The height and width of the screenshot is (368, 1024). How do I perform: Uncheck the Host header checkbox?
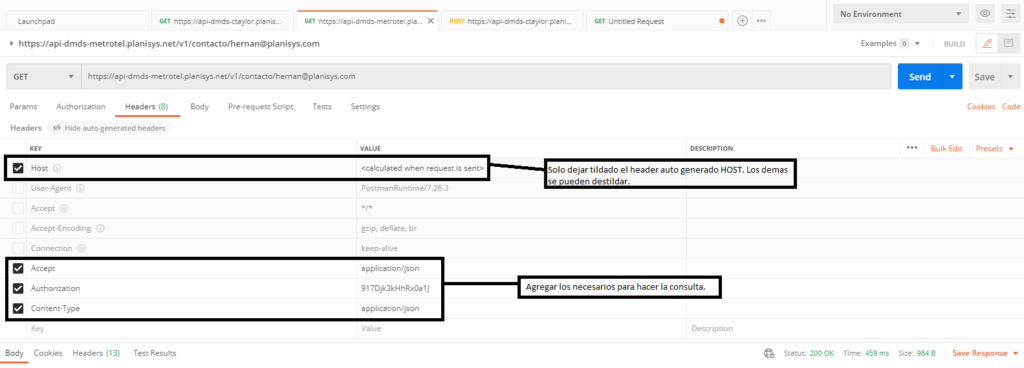18,168
